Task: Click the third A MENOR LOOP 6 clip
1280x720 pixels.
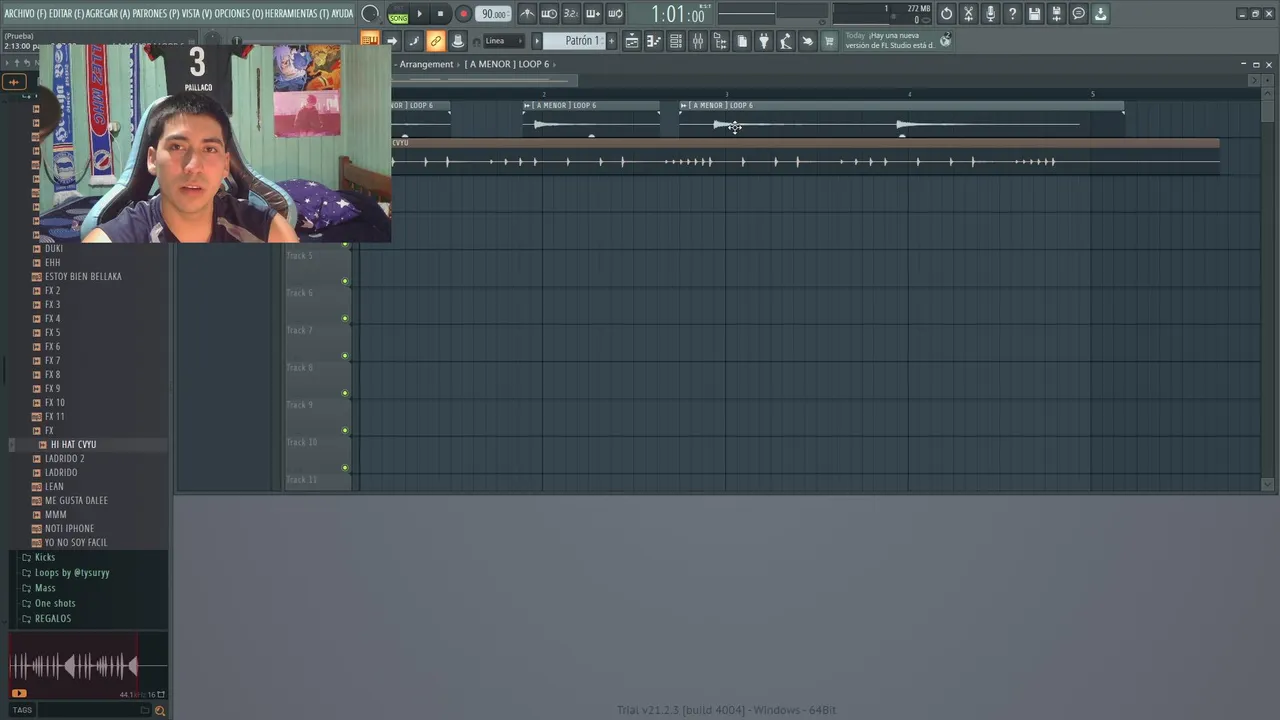Action: [901, 118]
